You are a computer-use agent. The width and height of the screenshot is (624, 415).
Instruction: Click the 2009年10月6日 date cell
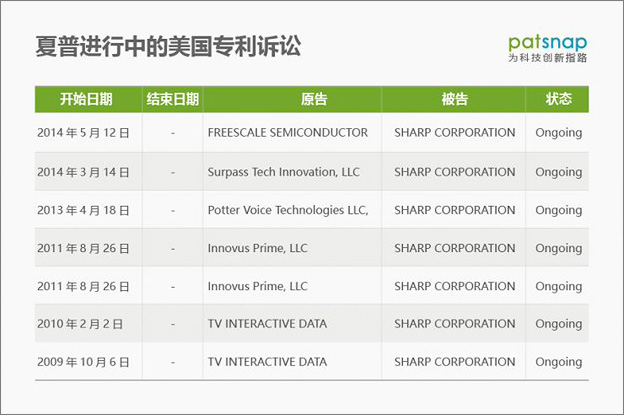click(x=83, y=362)
